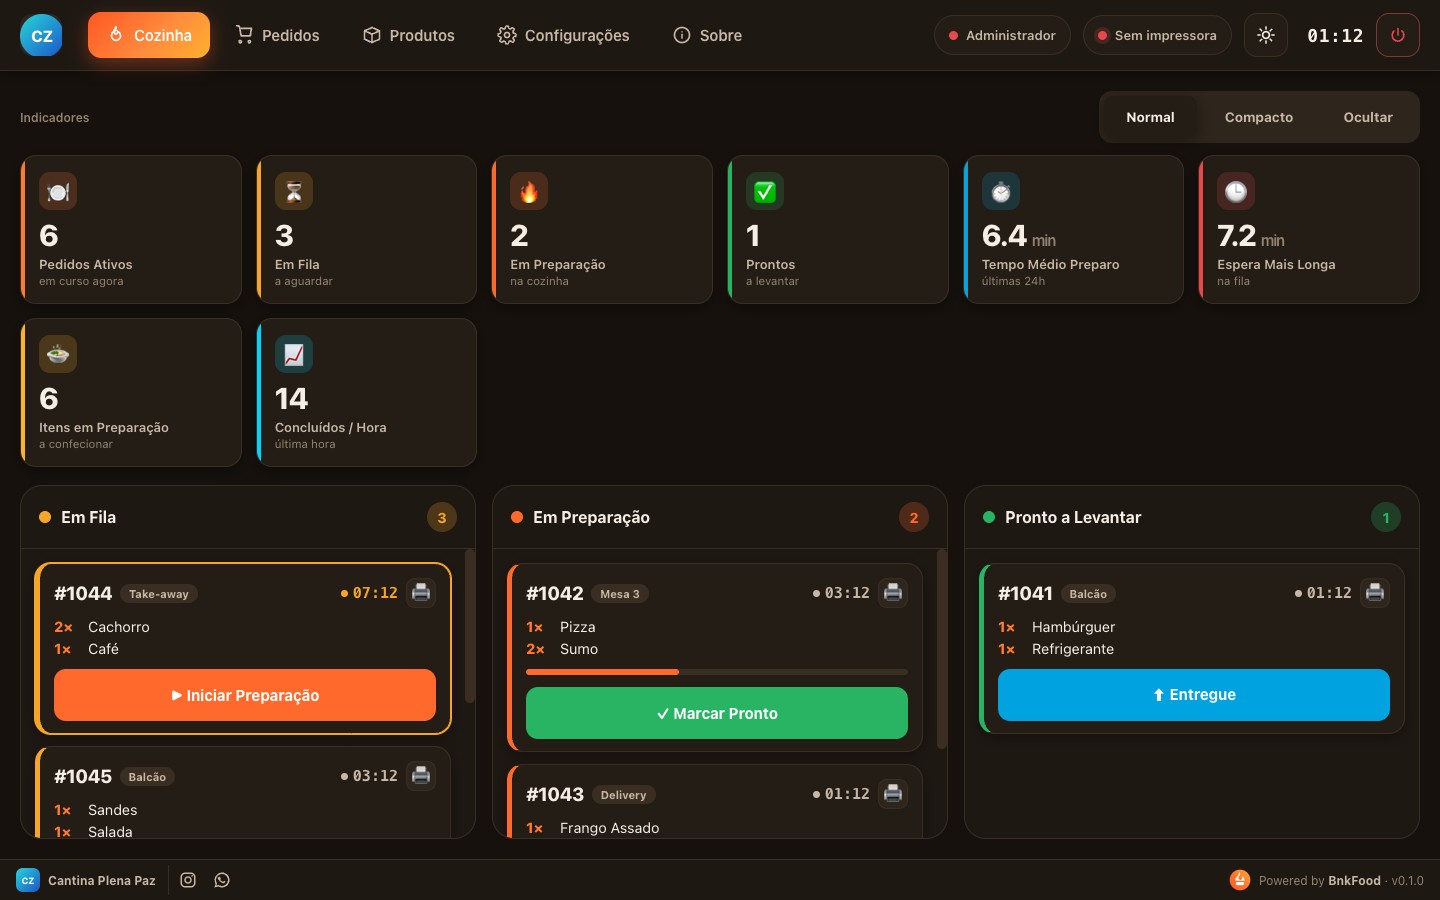The height and width of the screenshot is (900, 1440).
Task: Click the plate icon on Pedidos Ativos card
Action: (x=58, y=191)
